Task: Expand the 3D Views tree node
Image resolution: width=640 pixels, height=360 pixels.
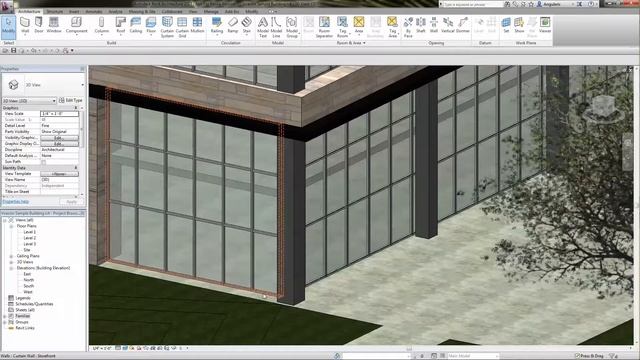Action: pos(11,262)
